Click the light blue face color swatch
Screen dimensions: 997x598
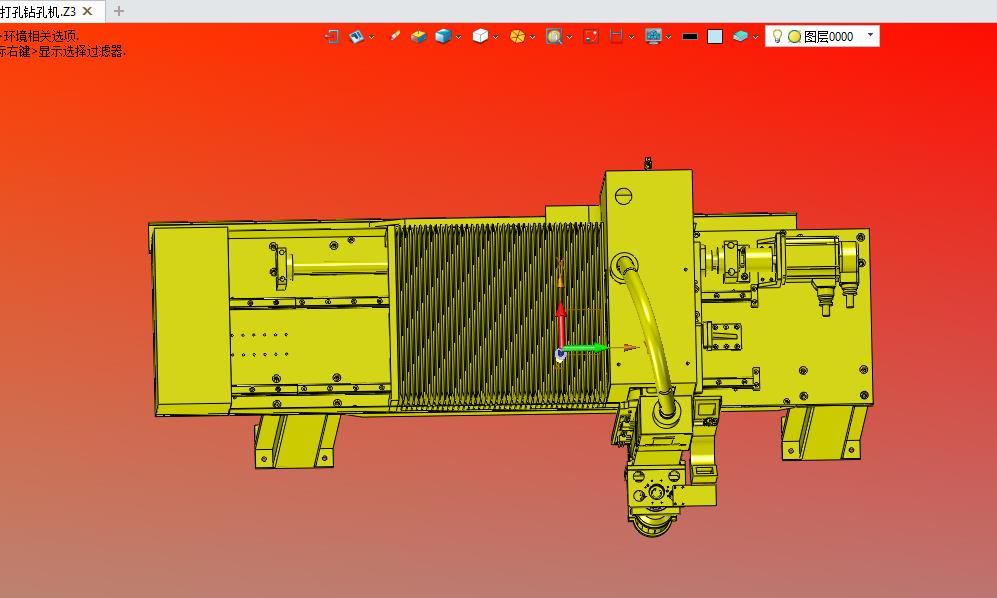[x=715, y=37]
